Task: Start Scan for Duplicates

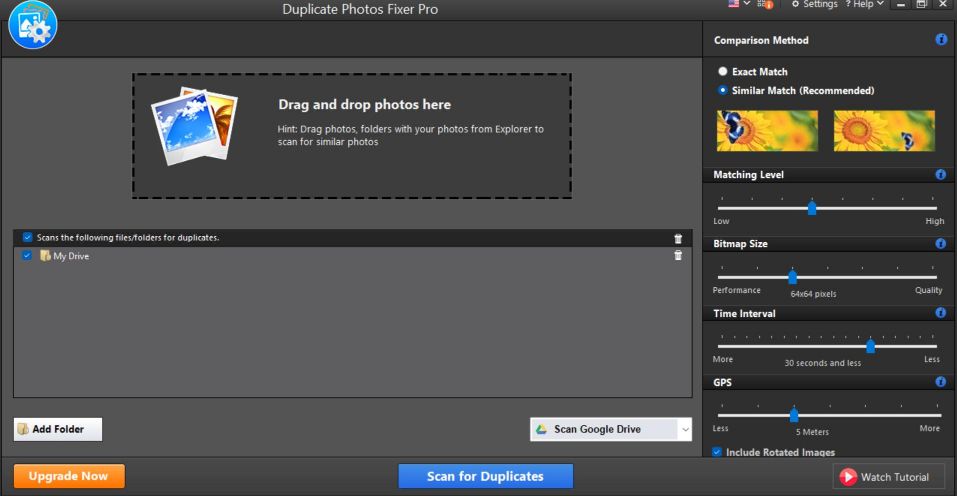Action: click(485, 476)
